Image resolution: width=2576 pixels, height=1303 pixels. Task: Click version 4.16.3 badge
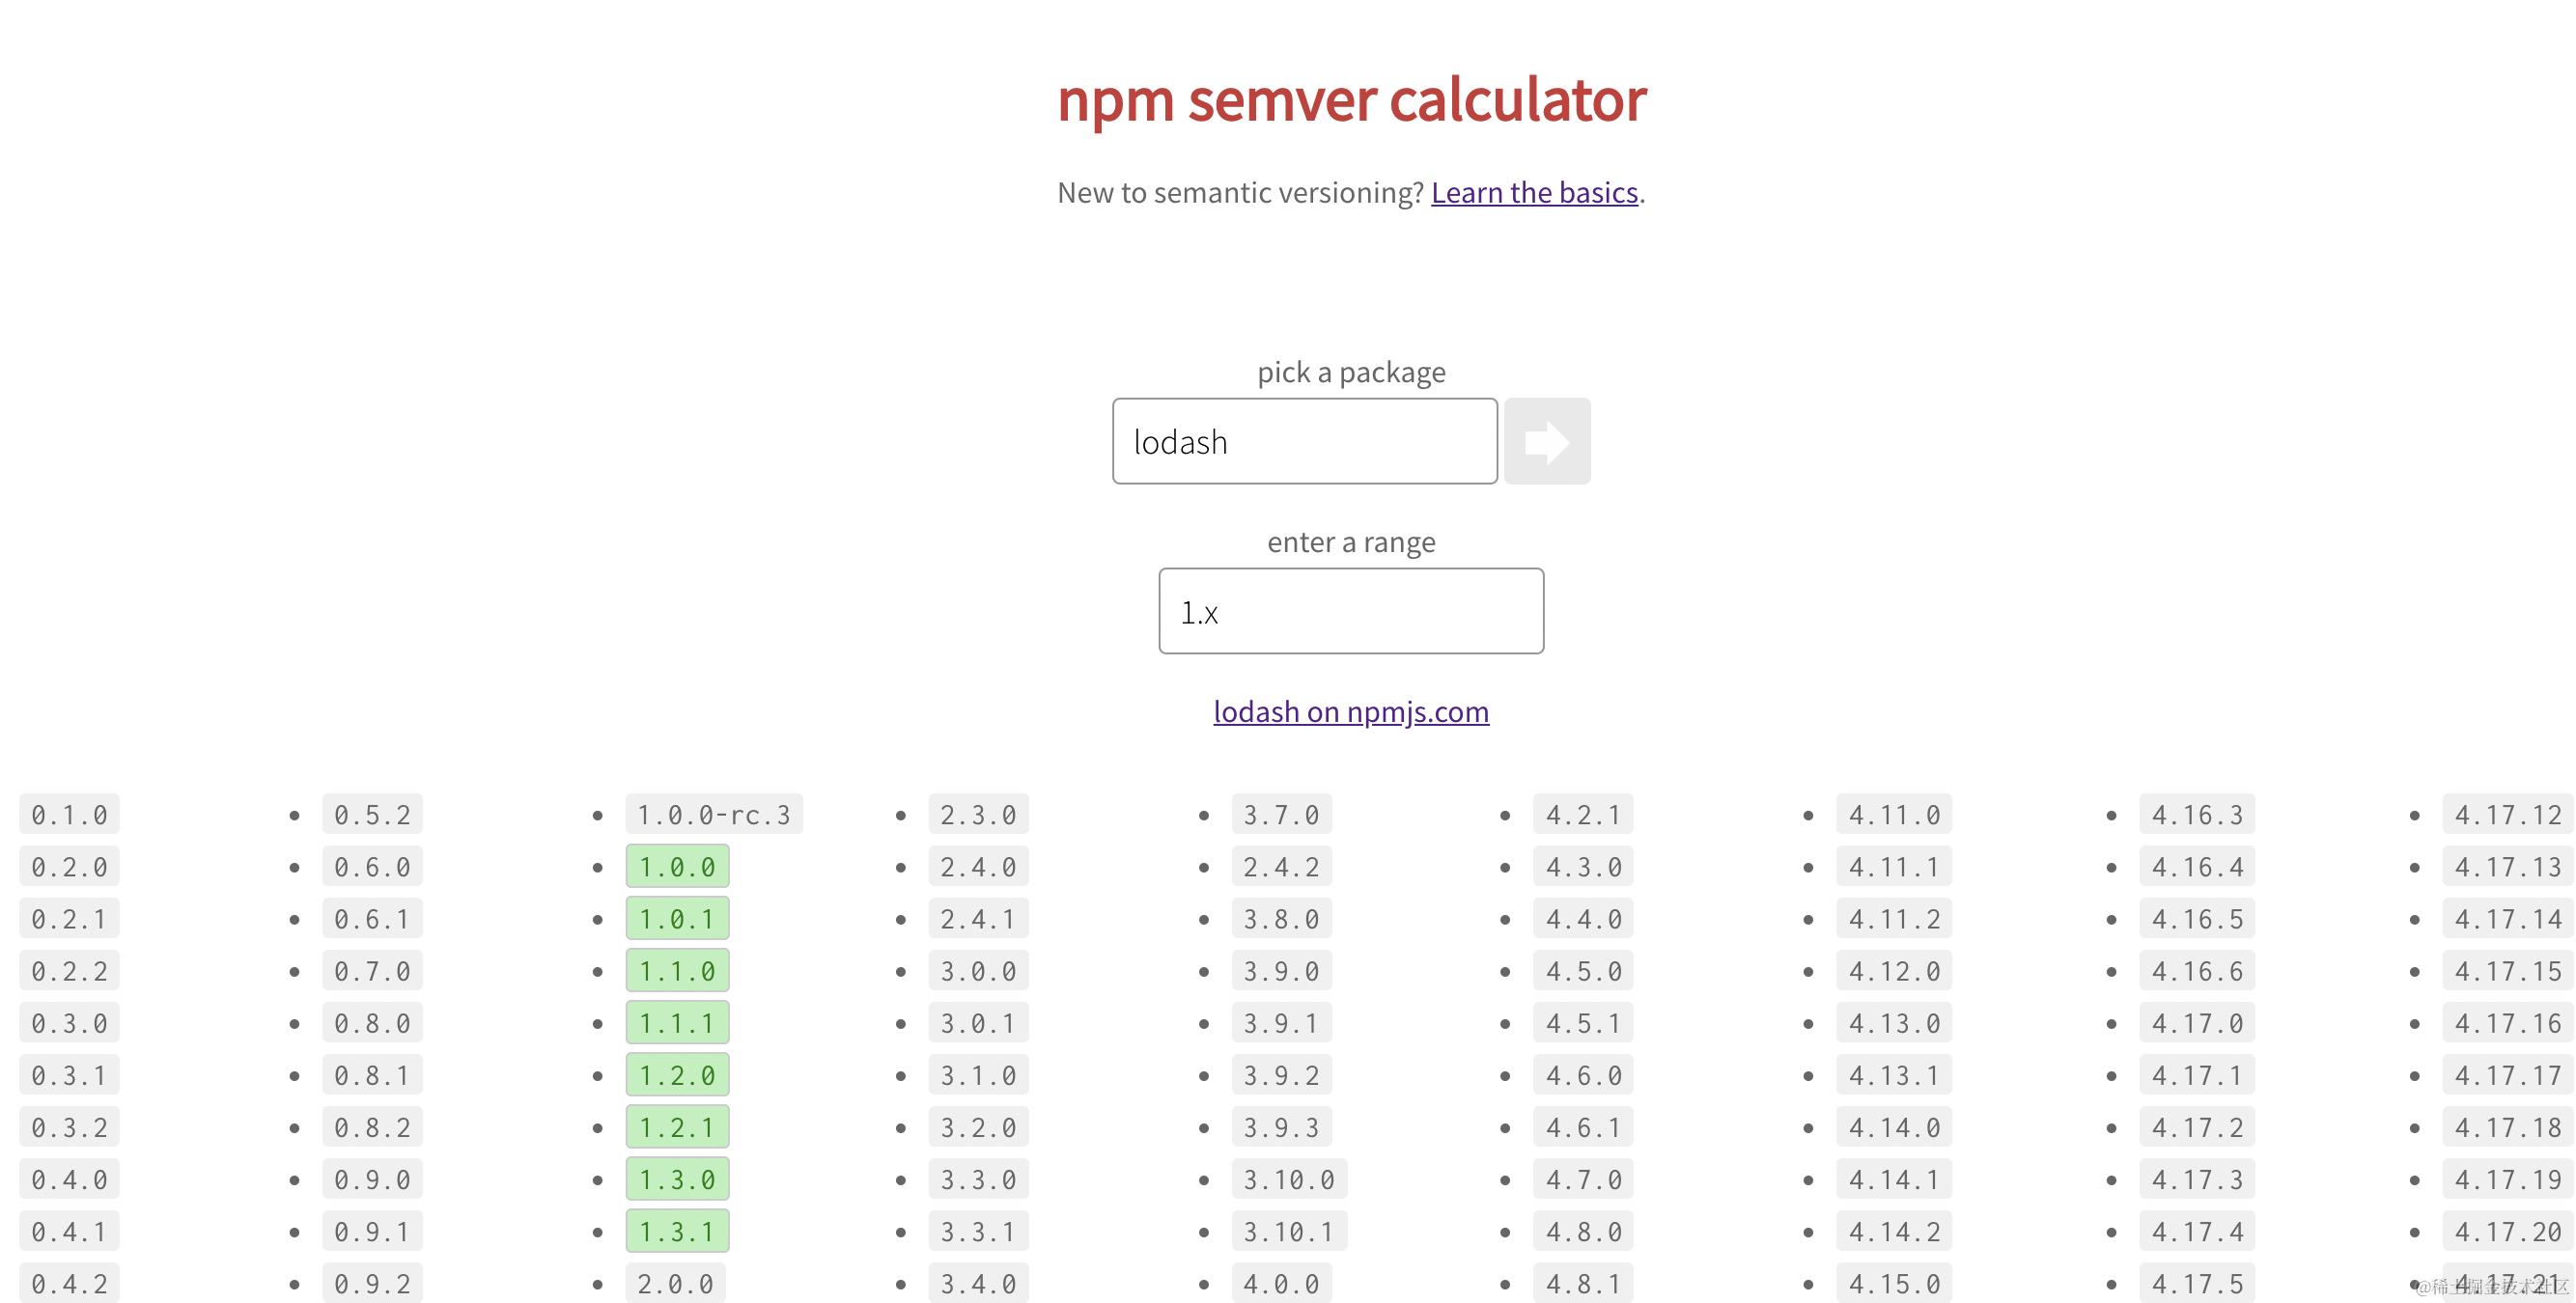click(2196, 814)
